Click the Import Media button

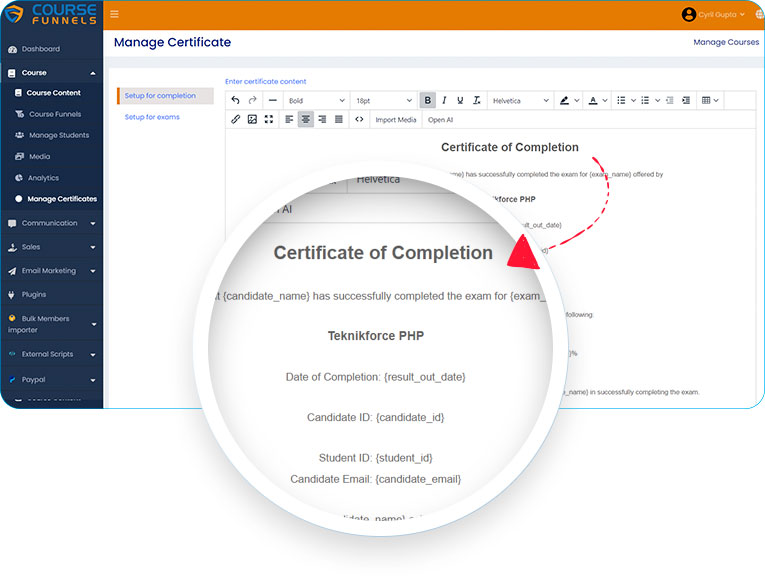tap(395, 119)
